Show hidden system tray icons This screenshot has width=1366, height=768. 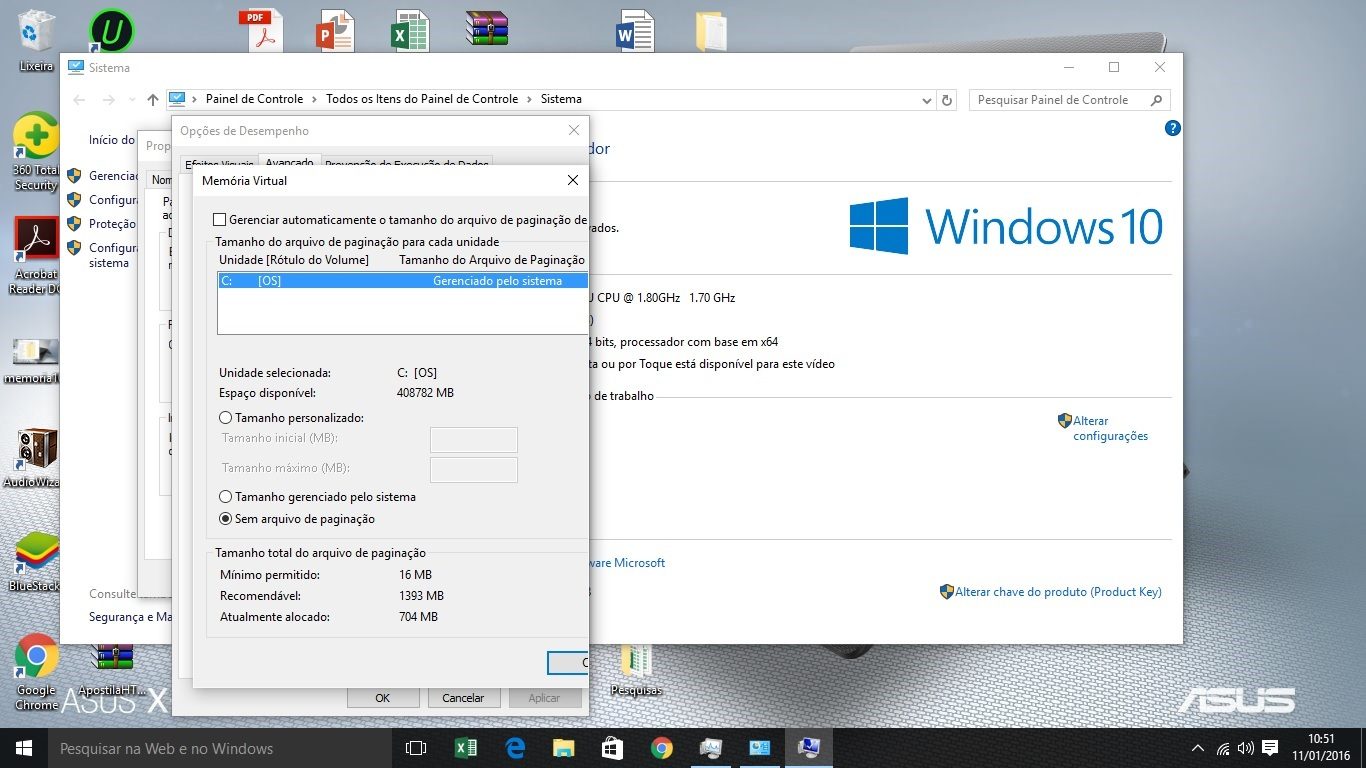click(x=1198, y=748)
